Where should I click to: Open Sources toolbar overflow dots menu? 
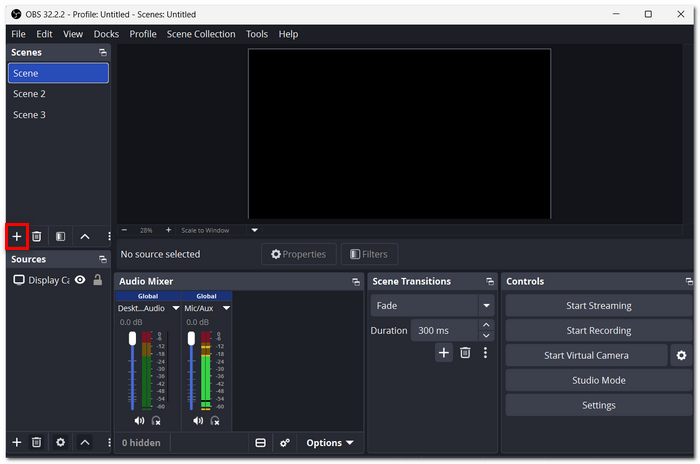109,442
